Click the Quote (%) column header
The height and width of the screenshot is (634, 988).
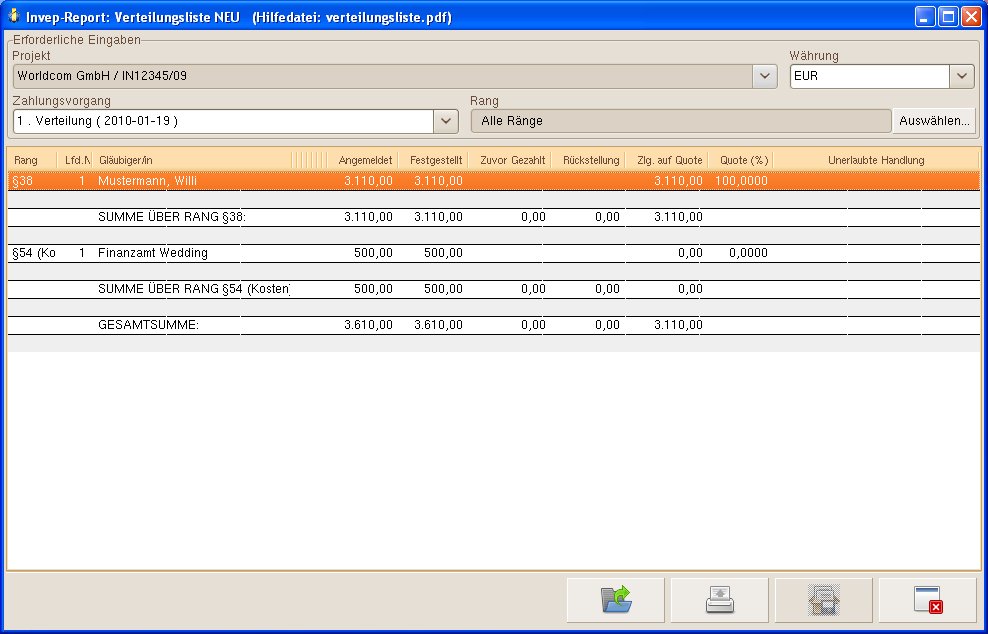[741, 160]
